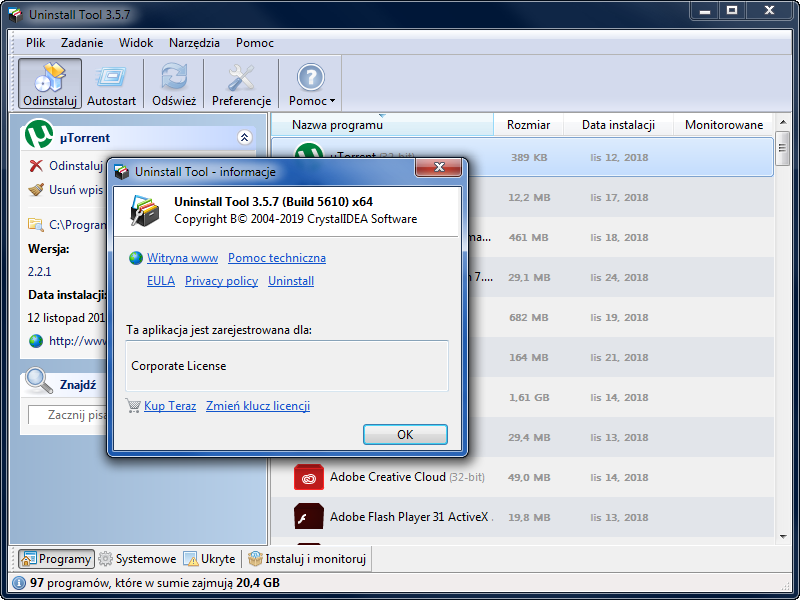Click the Usuń wpis broom icon
Viewport: 800px width, 600px height.
click(x=36, y=190)
